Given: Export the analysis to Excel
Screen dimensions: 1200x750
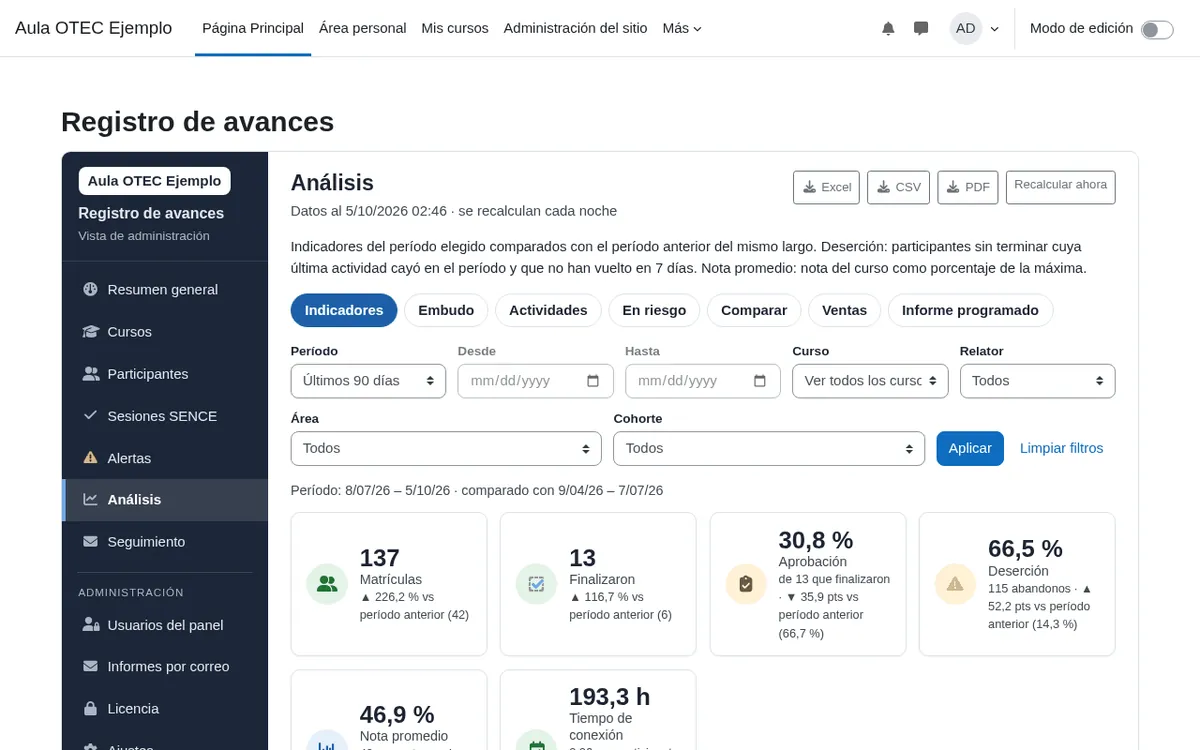Looking at the screenshot, I should (x=826, y=187).
